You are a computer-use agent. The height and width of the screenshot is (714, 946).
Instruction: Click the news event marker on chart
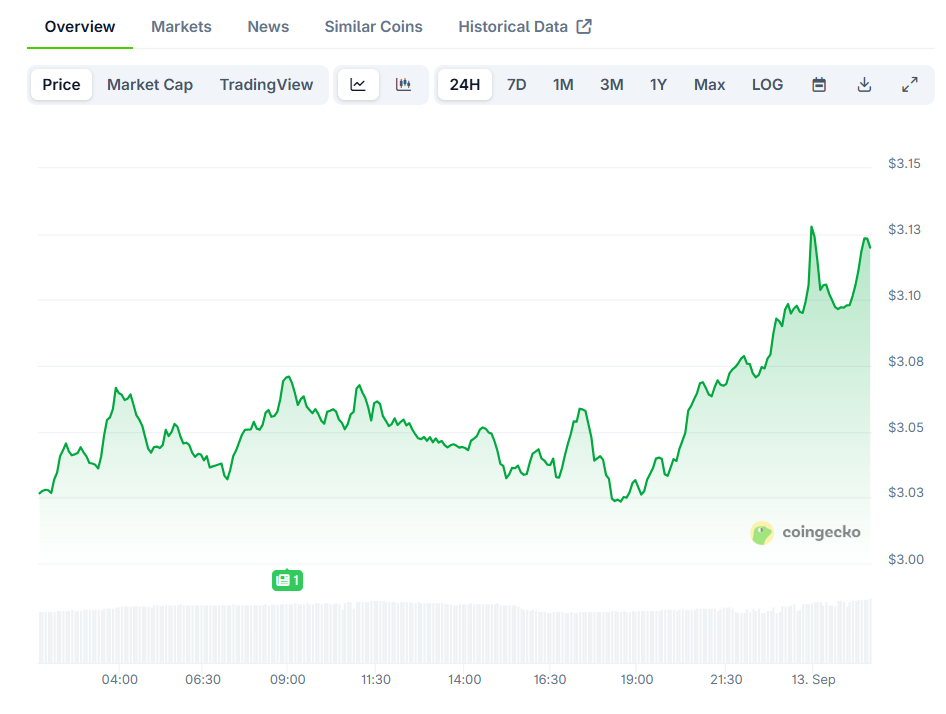click(287, 580)
